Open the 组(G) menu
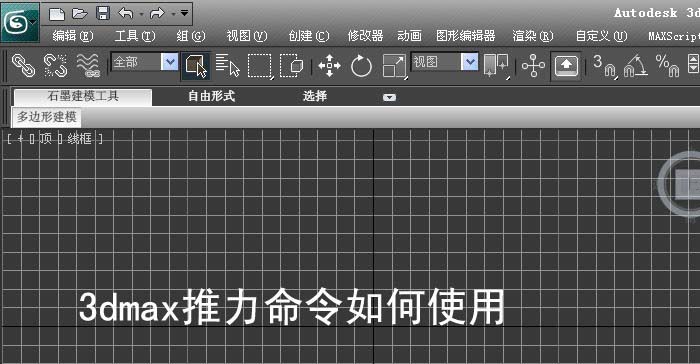This screenshot has height=364, width=700. click(x=191, y=36)
